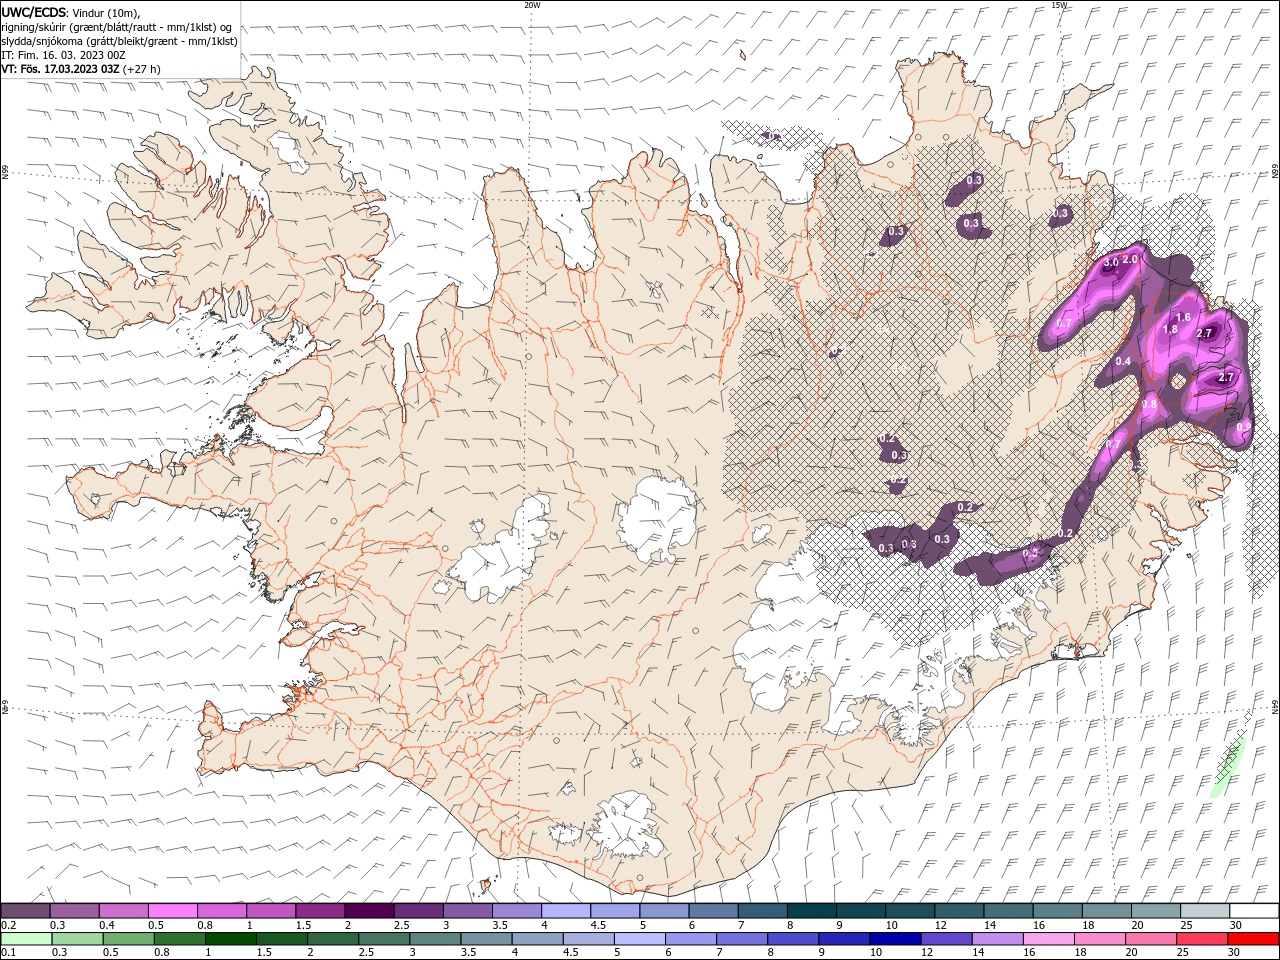Click the light gray 25–30 snow legend swatch
This screenshot has height=960, width=1280.
tap(1205, 911)
